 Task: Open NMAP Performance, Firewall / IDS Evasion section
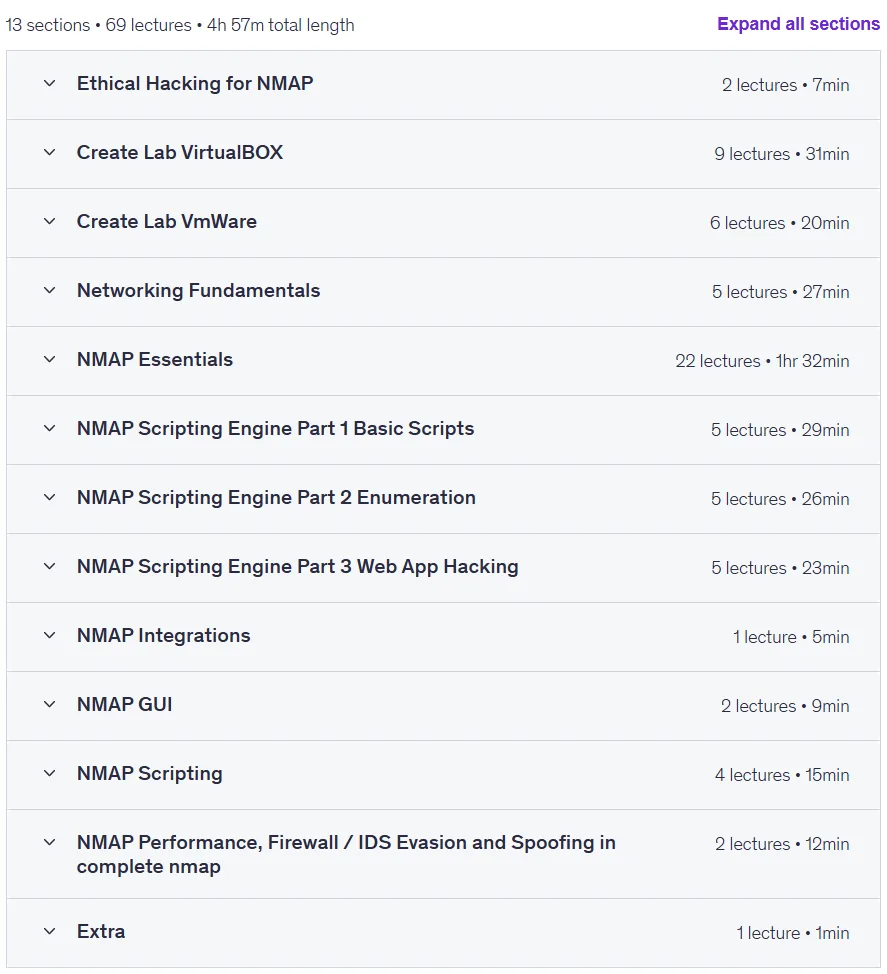click(x=346, y=854)
